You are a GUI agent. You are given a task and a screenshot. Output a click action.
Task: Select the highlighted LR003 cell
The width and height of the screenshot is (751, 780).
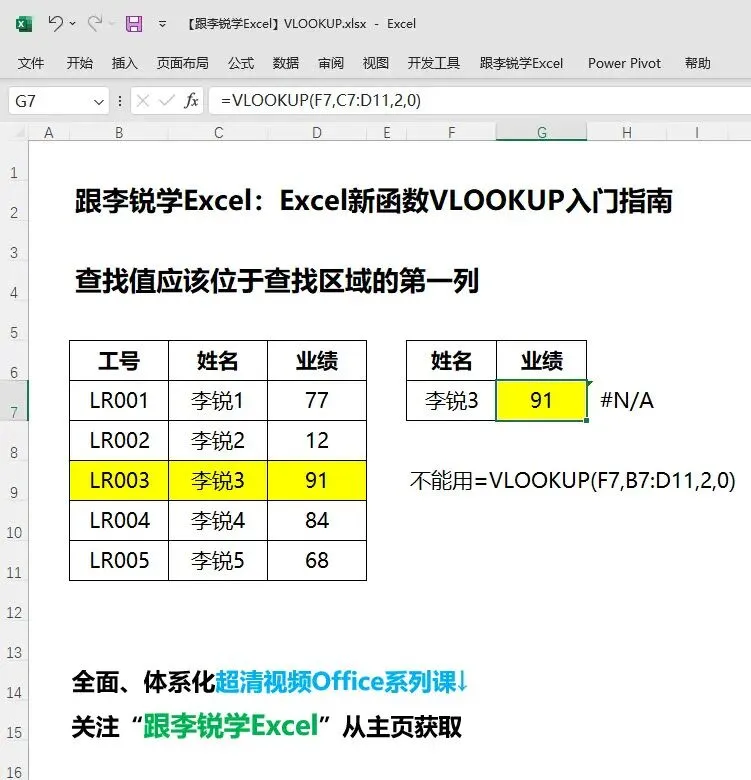(x=119, y=481)
